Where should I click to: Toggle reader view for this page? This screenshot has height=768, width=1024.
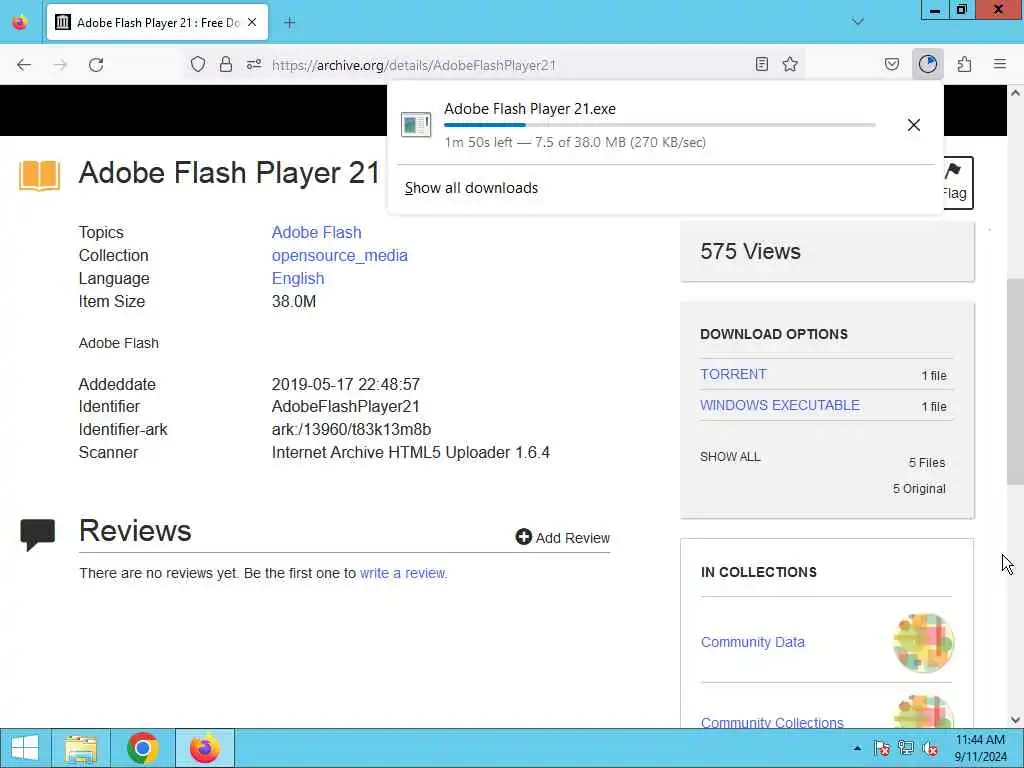click(x=761, y=64)
